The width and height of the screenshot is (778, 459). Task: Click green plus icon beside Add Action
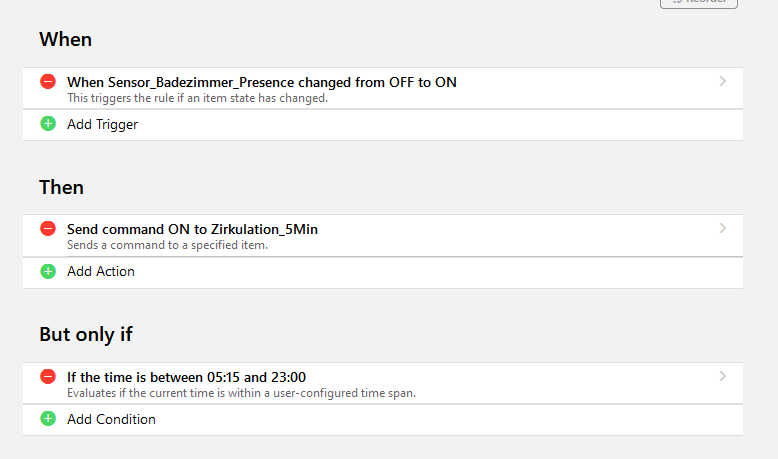[48, 271]
